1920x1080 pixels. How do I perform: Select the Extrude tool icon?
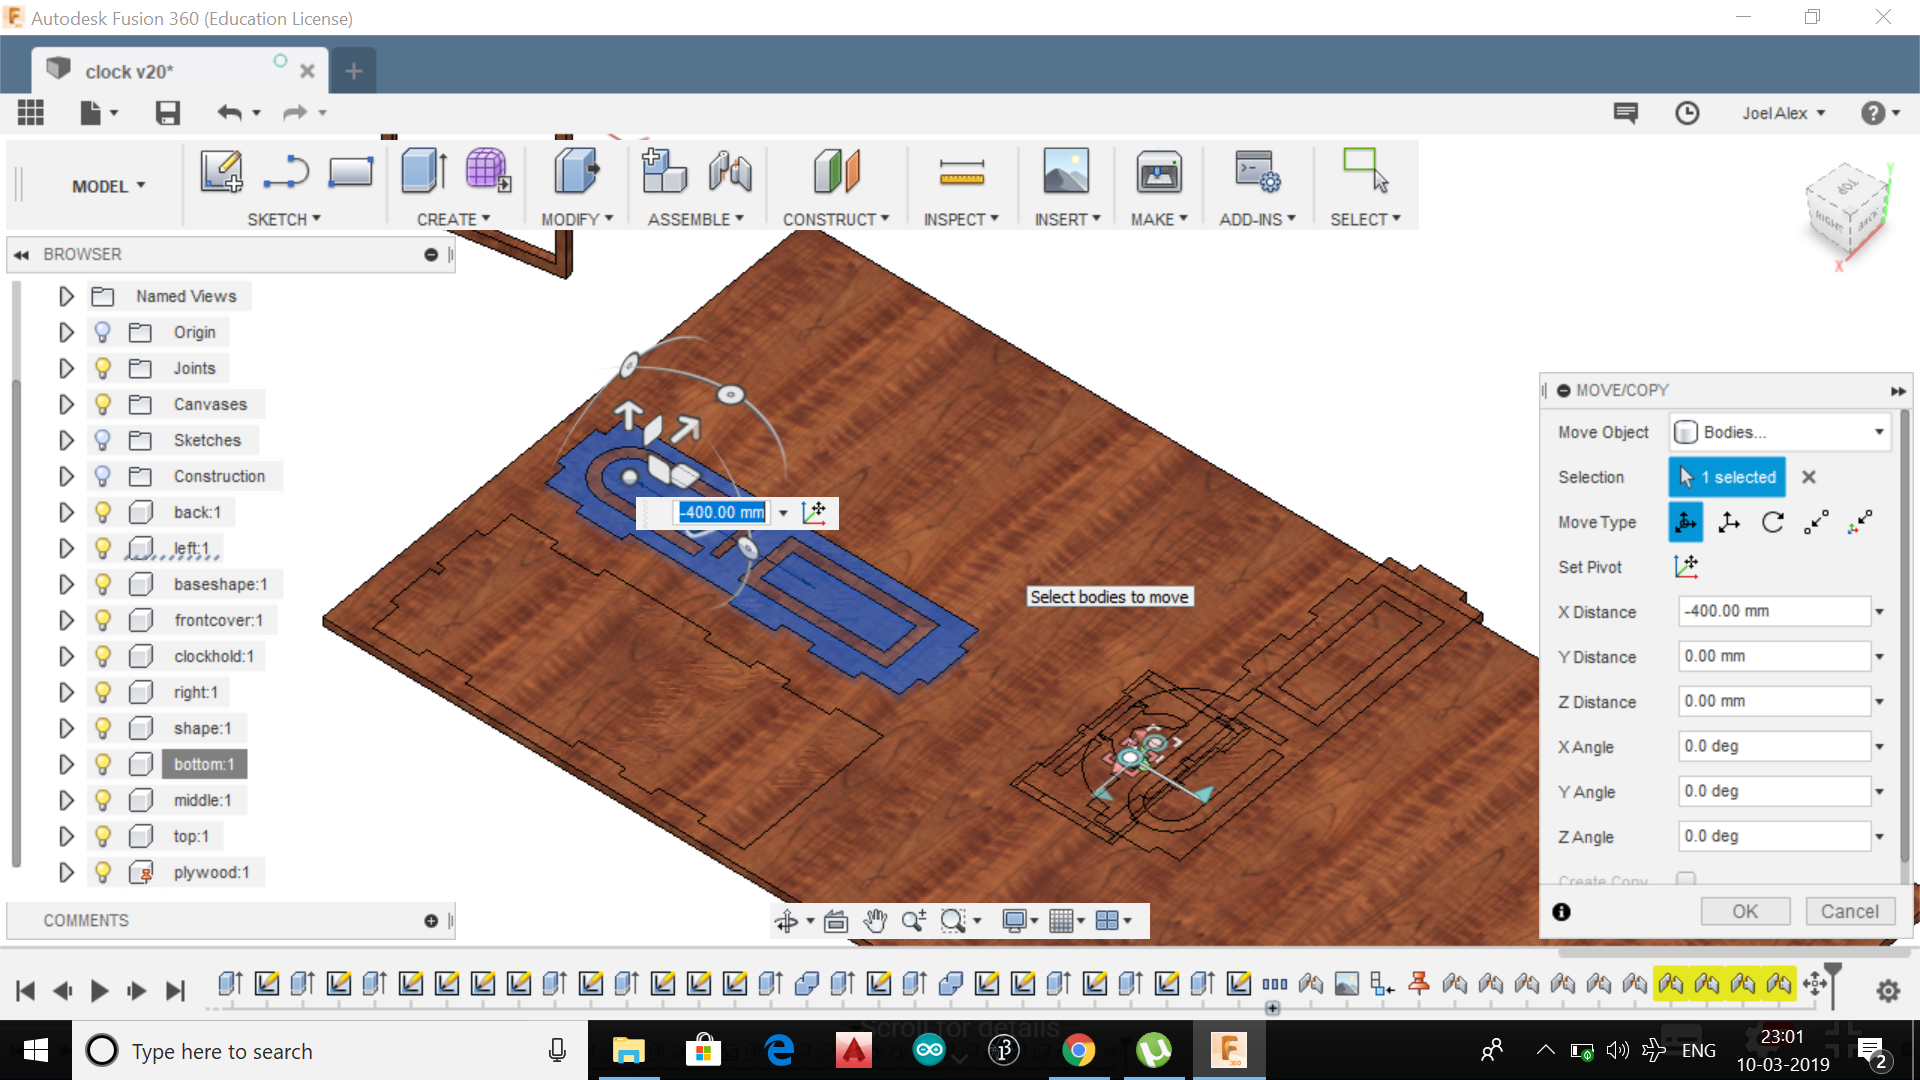coord(423,171)
